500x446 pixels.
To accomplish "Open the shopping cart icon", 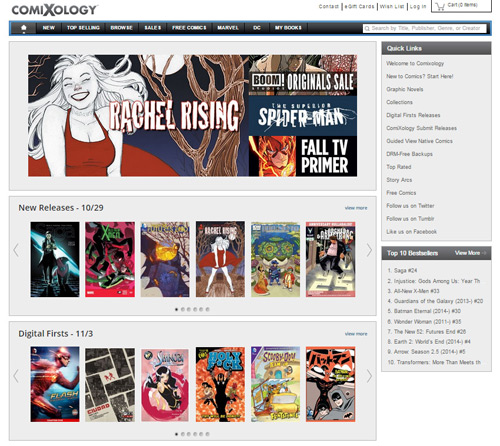I will (x=440, y=6).
